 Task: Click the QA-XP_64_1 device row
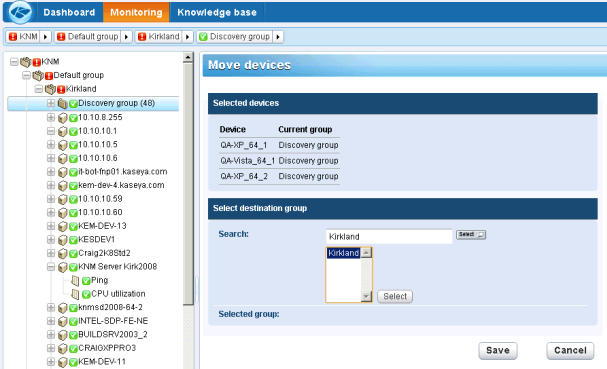click(x=279, y=145)
